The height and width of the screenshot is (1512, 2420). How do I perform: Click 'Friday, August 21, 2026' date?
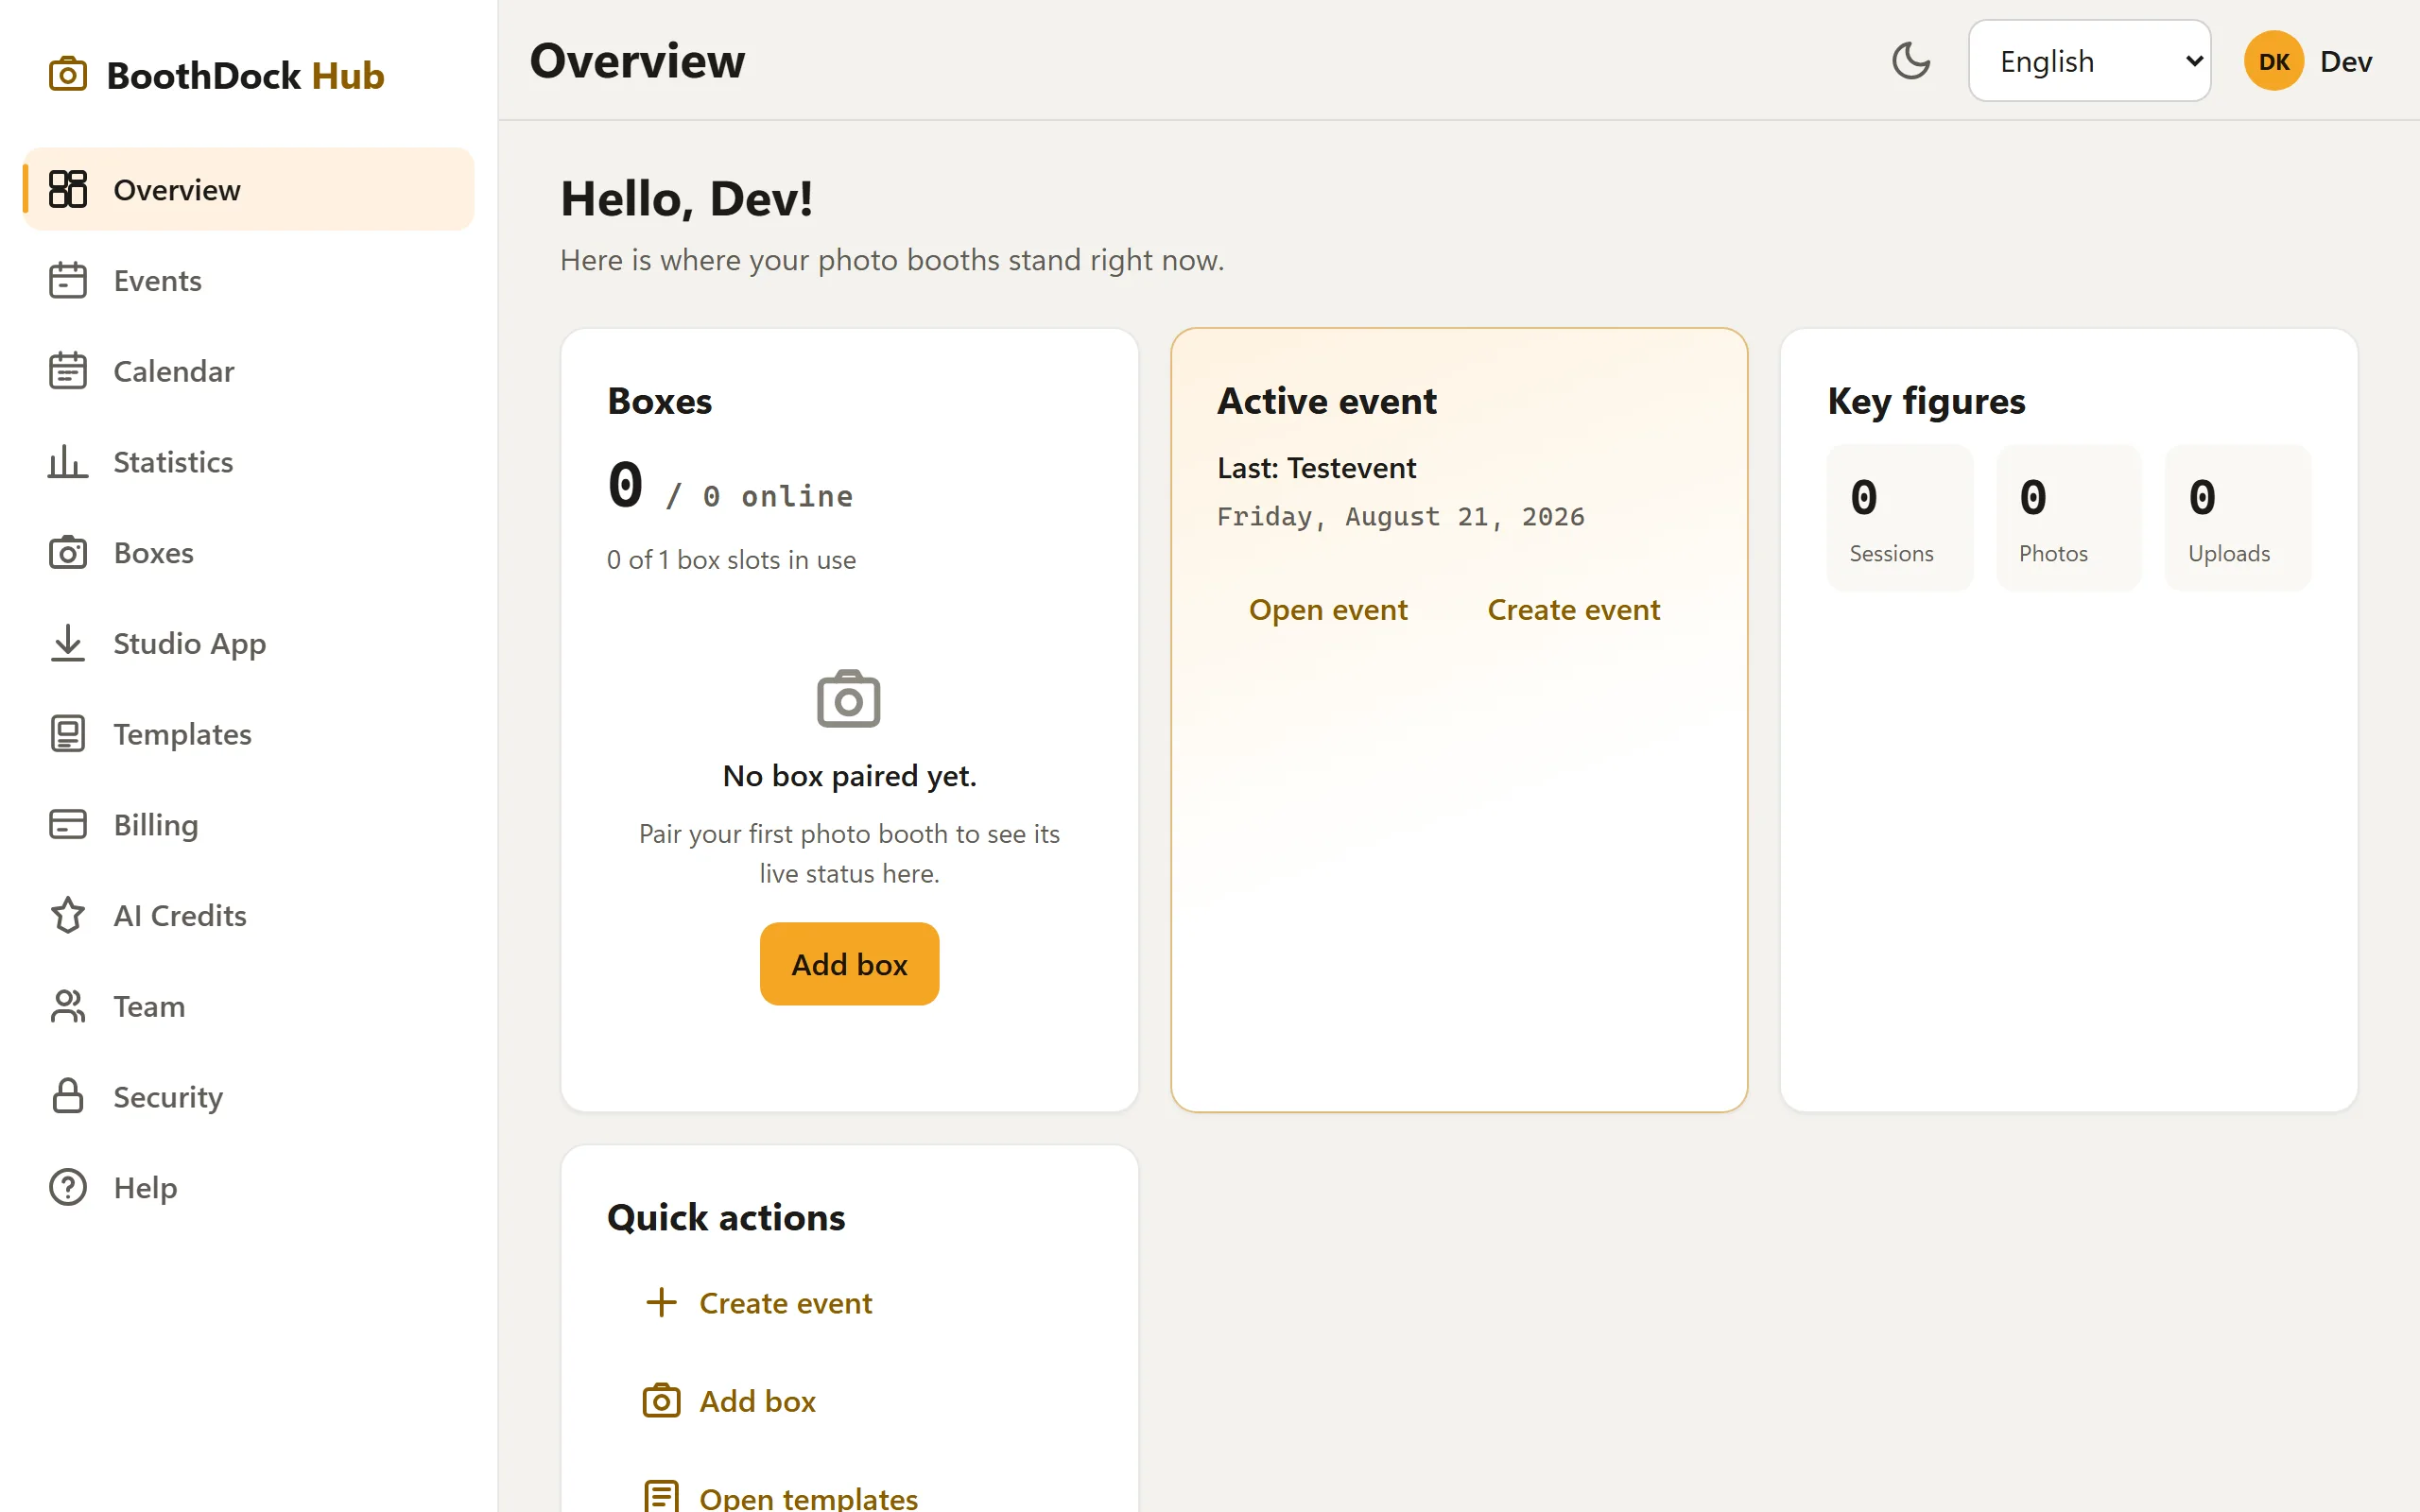pos(1400,517)
